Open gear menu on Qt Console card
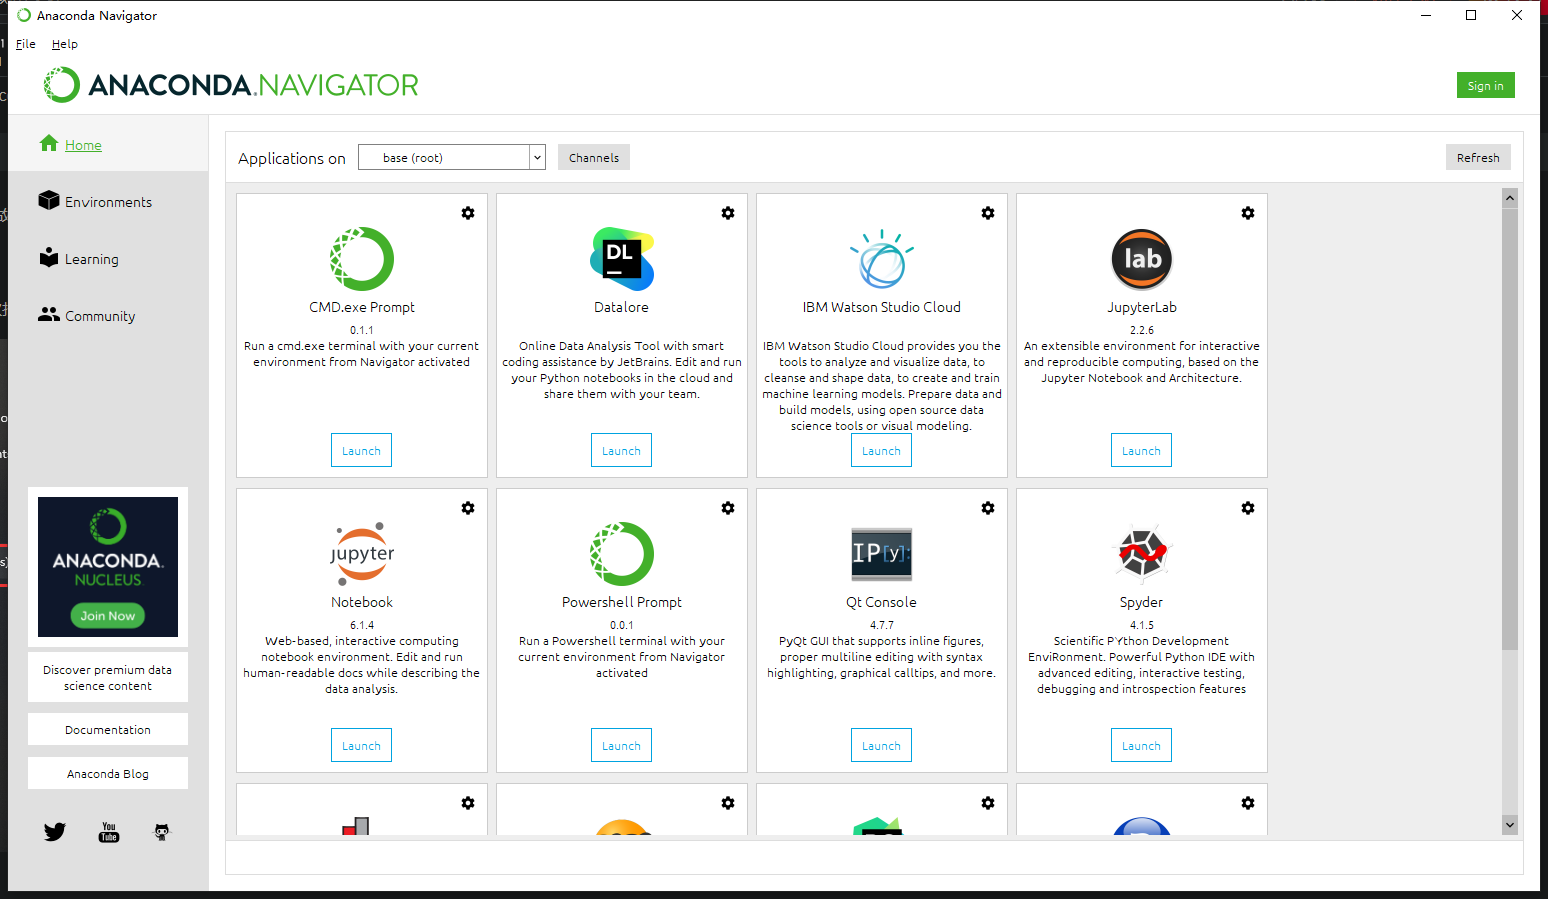 tap(988, 508)
